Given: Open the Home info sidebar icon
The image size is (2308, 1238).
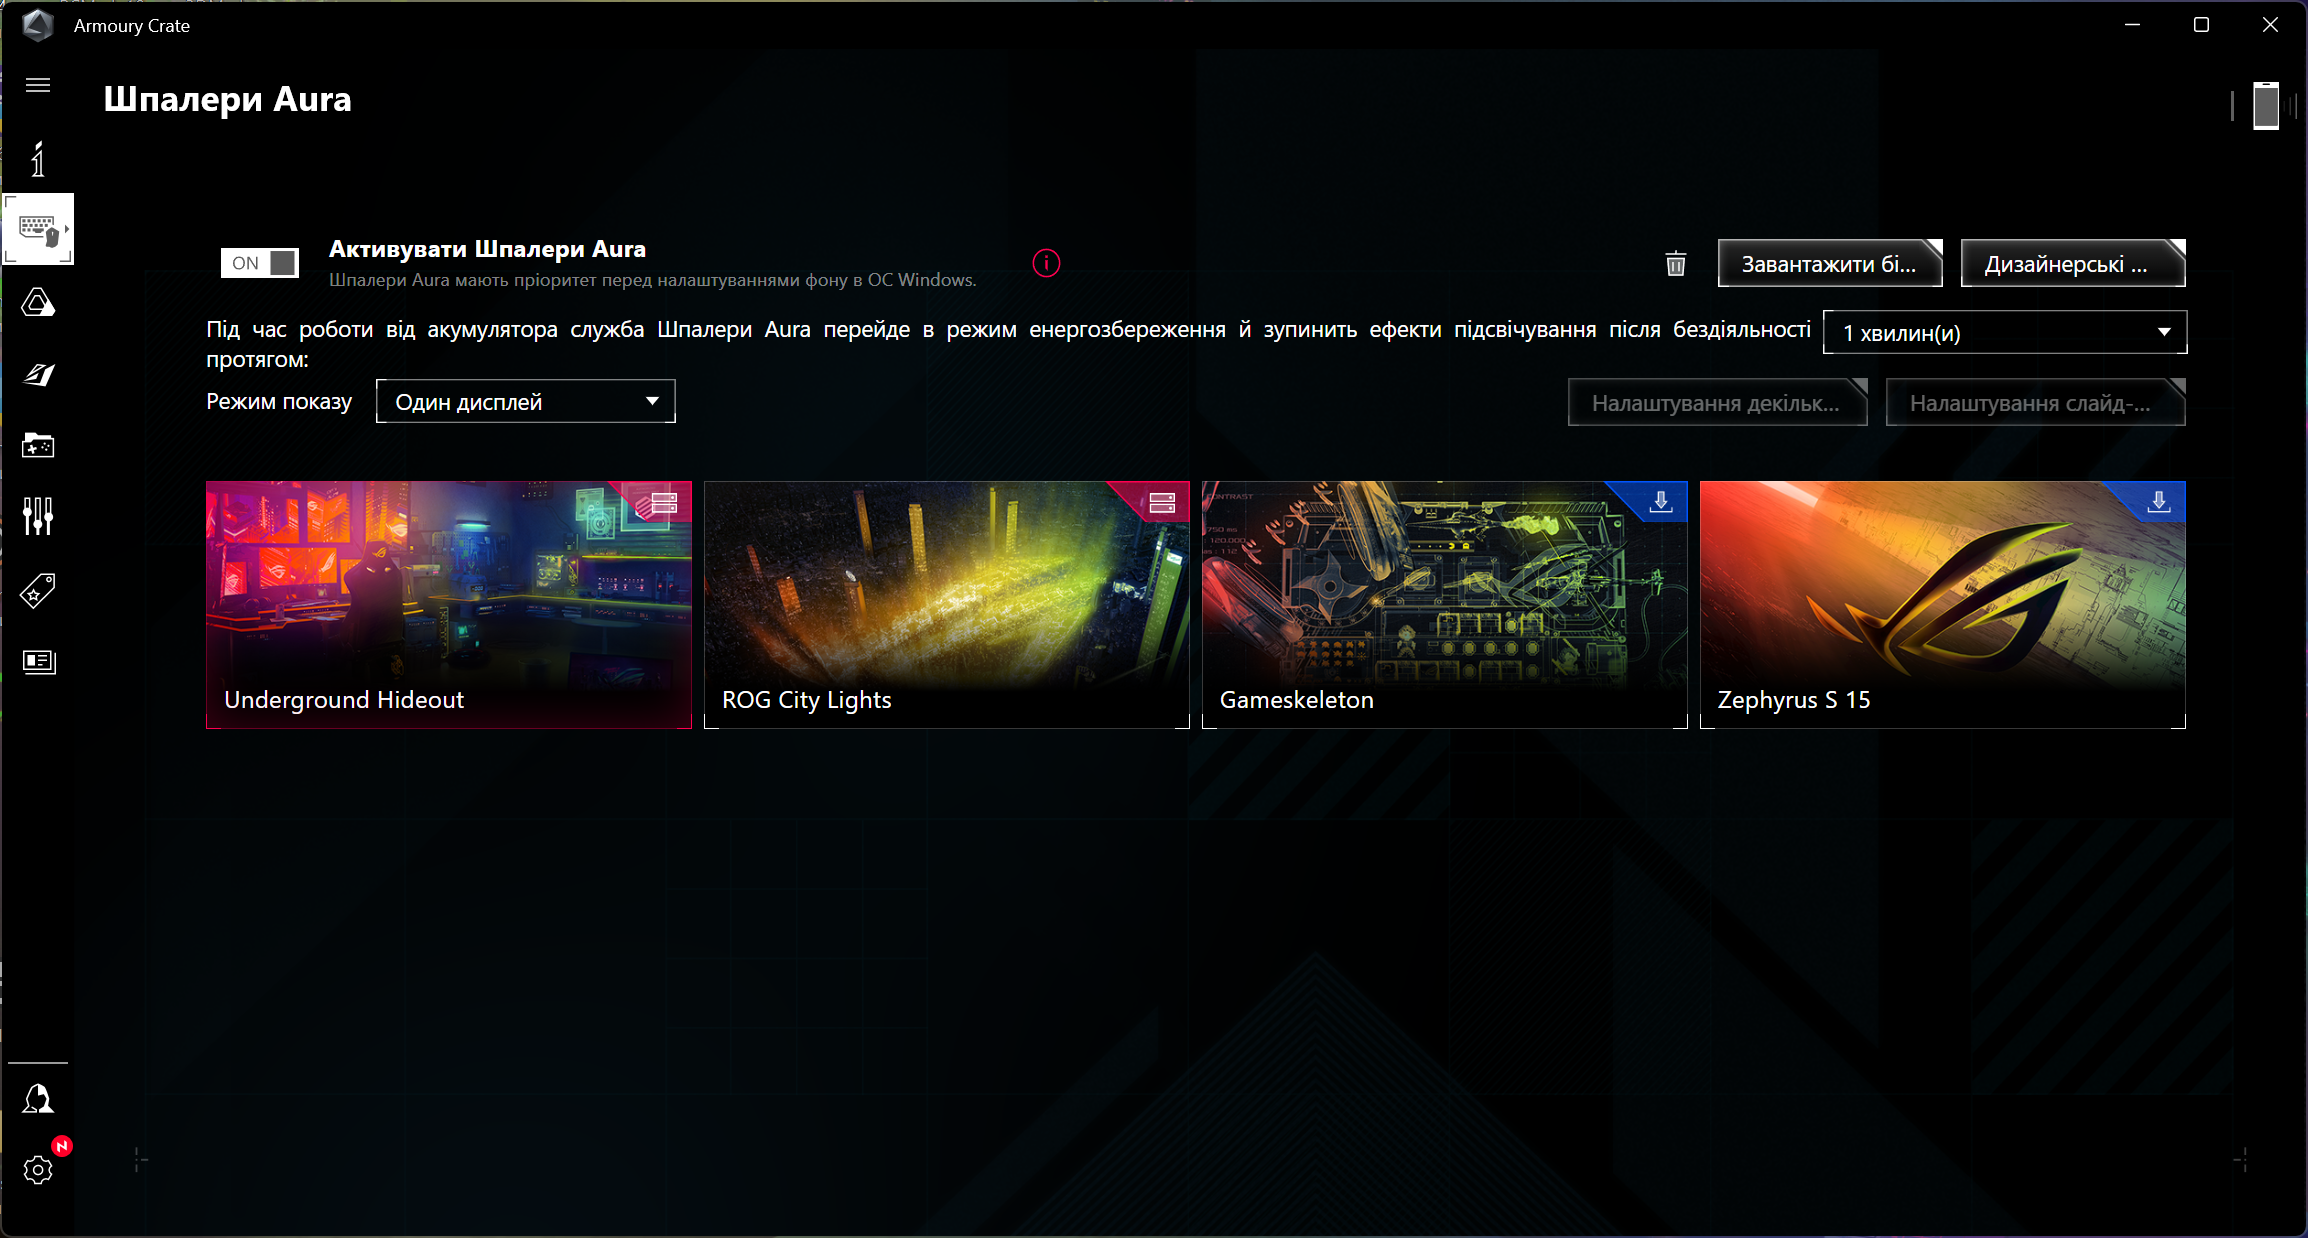Looking at the screenshot, I should click(38, 159).
